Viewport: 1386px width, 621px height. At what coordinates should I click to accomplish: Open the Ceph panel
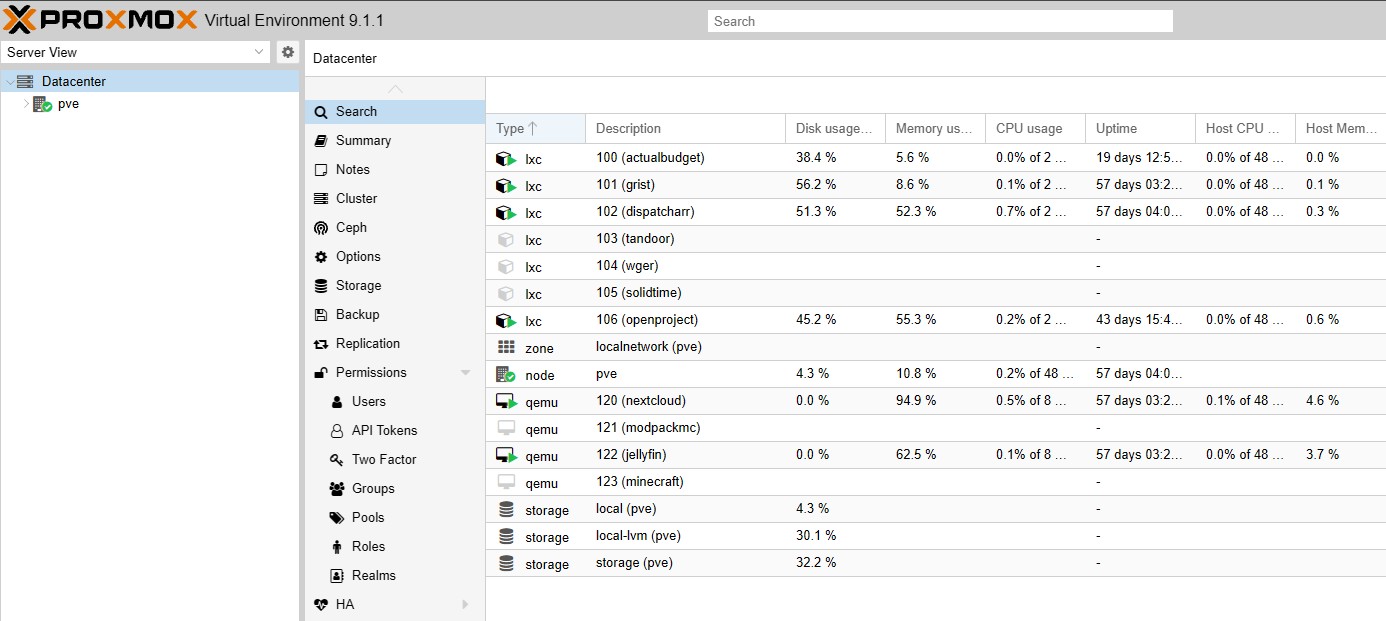point(395,228)
